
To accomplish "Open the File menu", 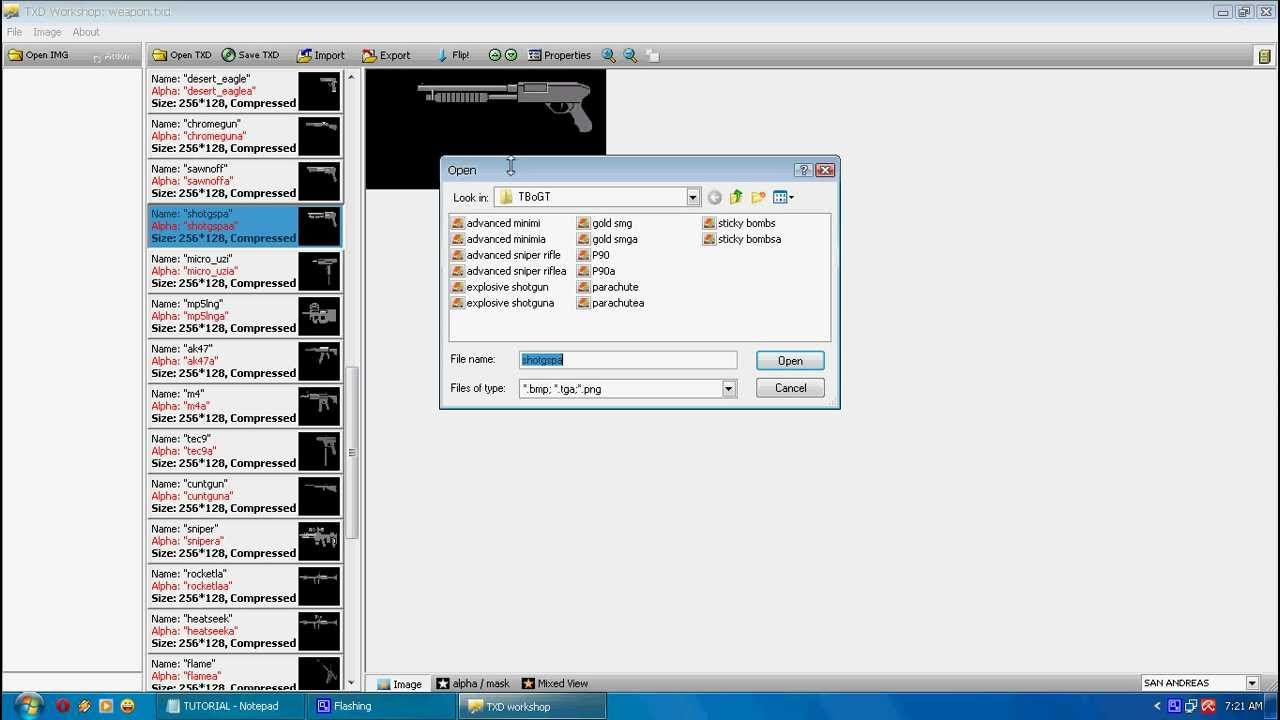I will [14, 32].
